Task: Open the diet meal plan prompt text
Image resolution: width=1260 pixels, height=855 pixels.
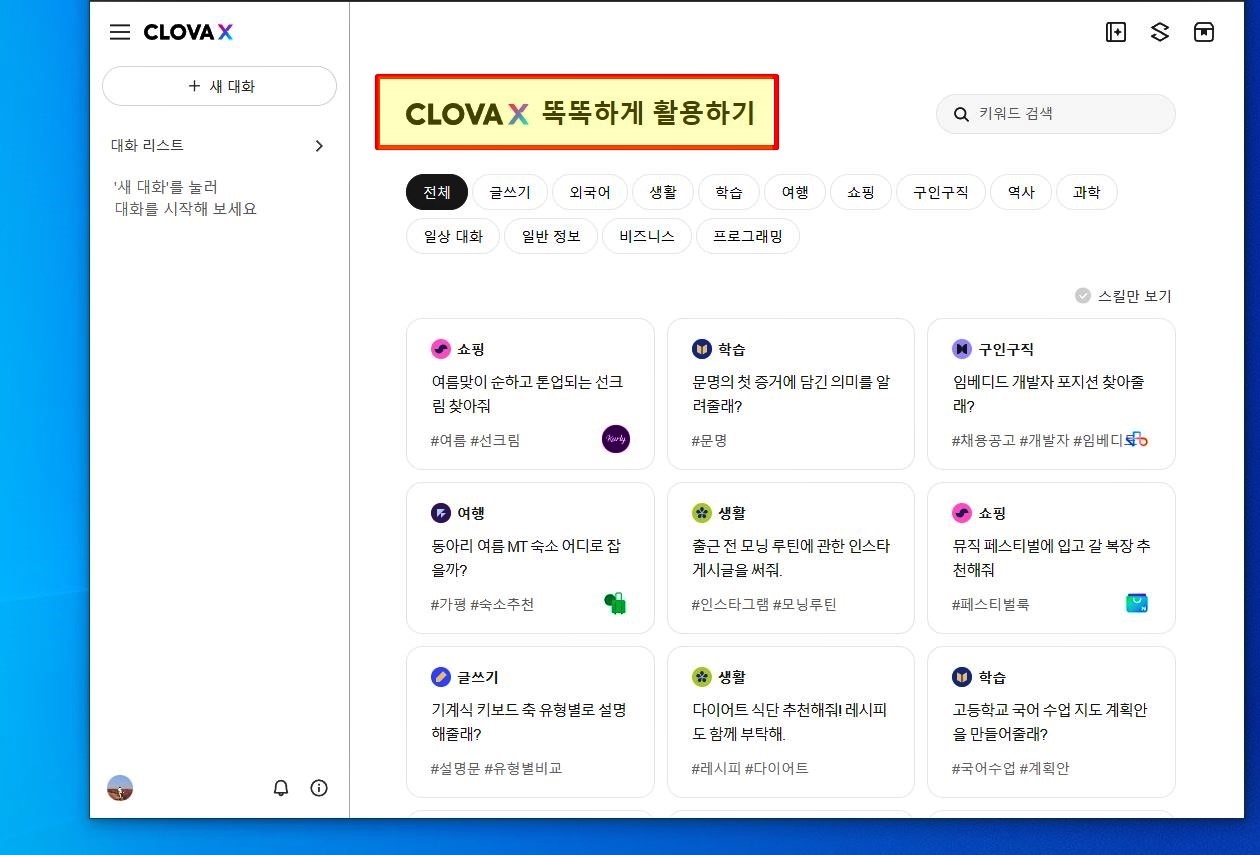Action: [x=790, y=722]
